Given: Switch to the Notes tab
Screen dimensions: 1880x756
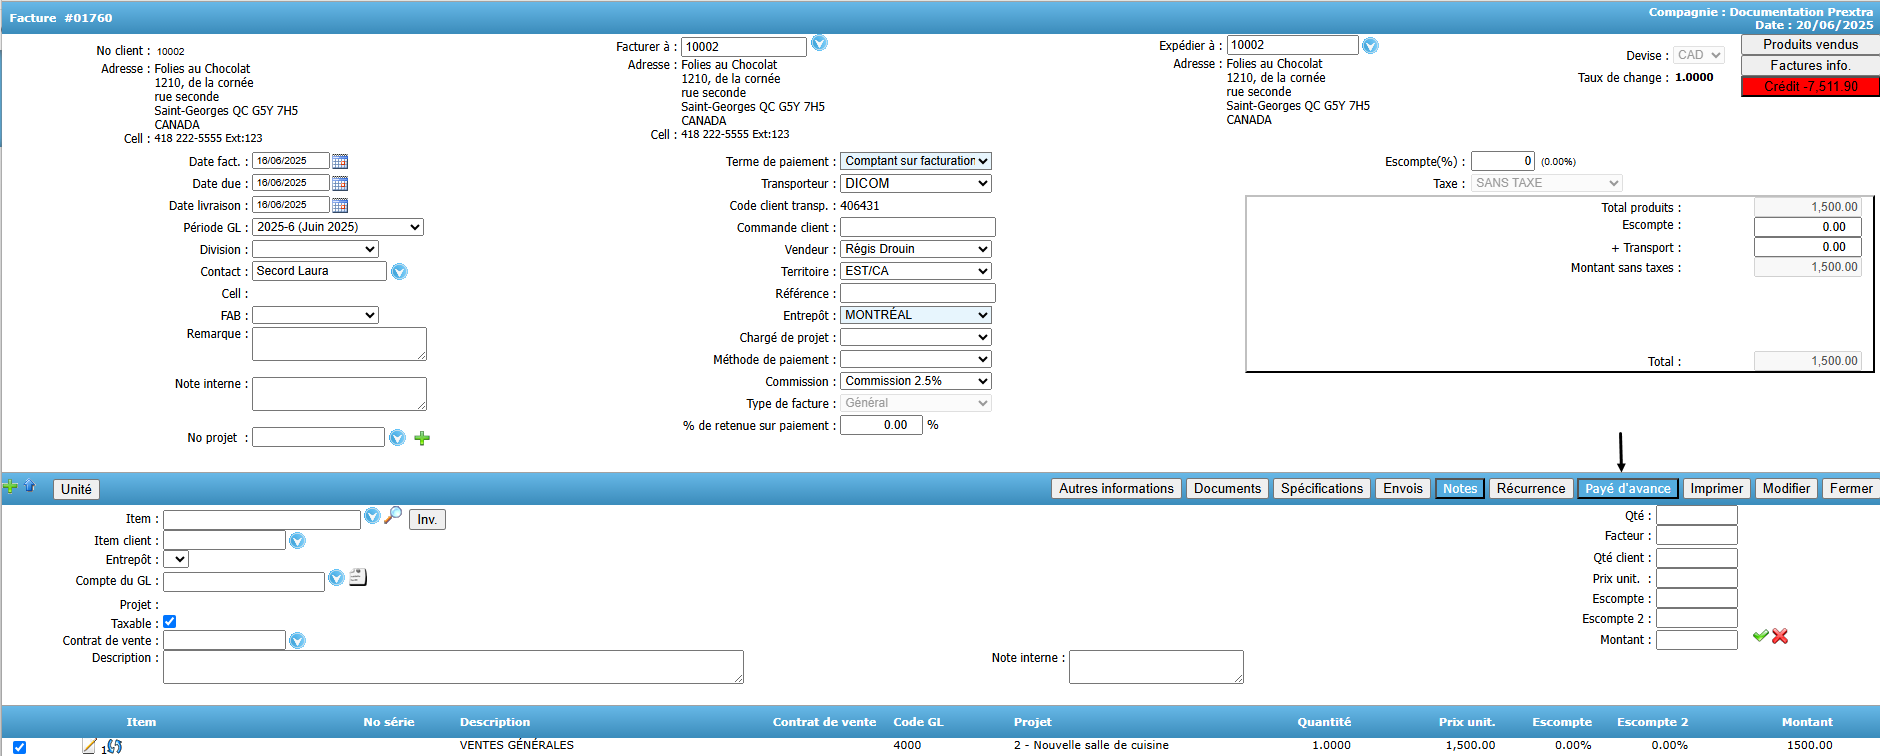Looking at the screenshot, I should (x=1459, y=489).
